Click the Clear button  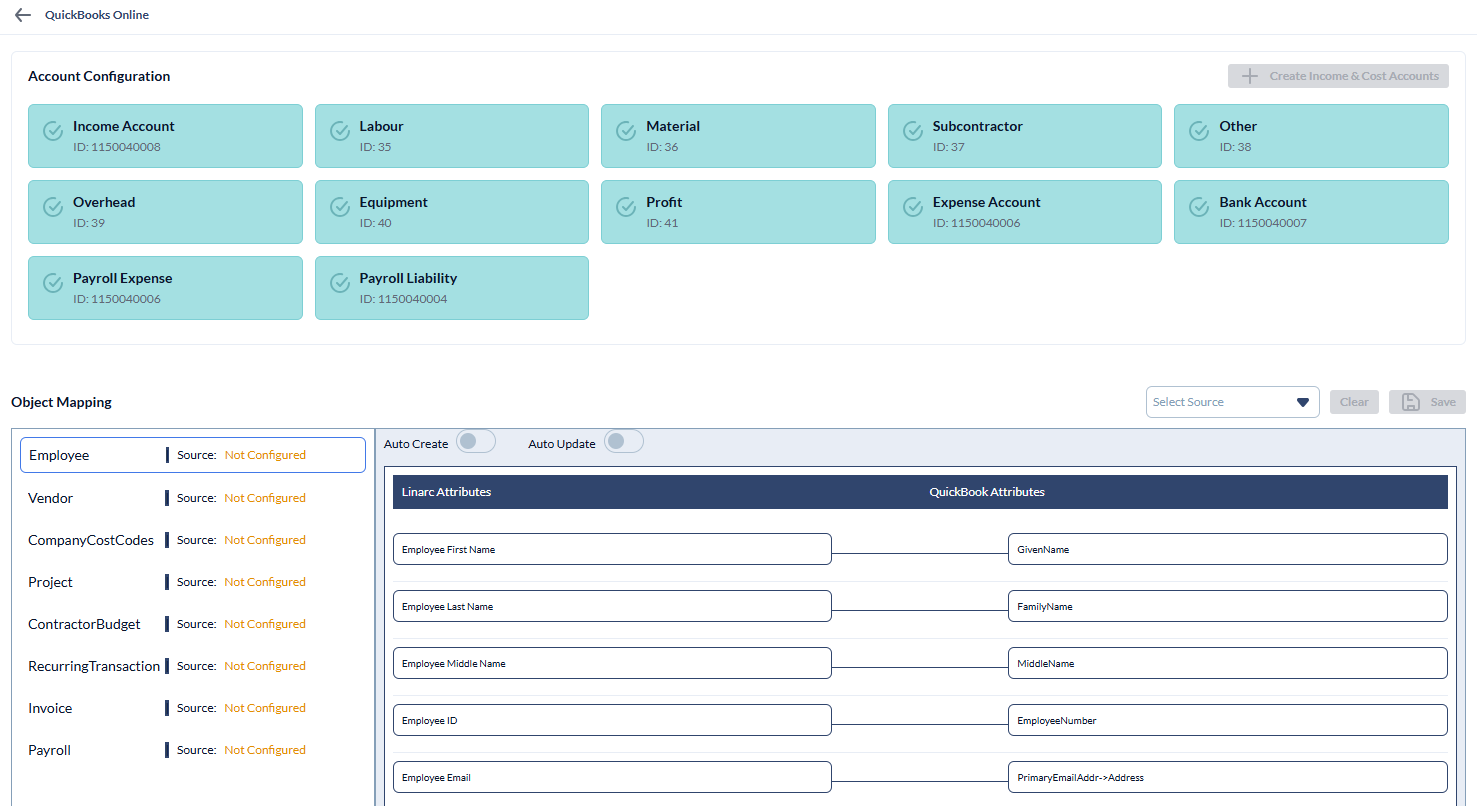[1354, 402]
